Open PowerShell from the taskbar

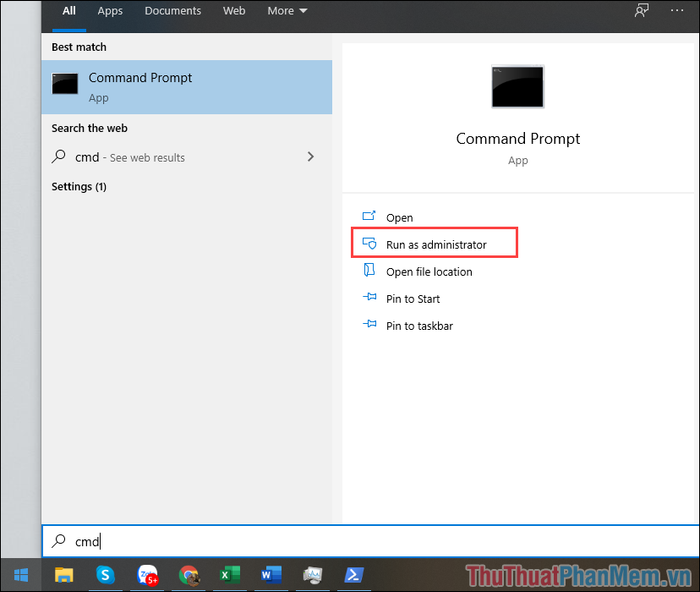(x=354, y=574)
